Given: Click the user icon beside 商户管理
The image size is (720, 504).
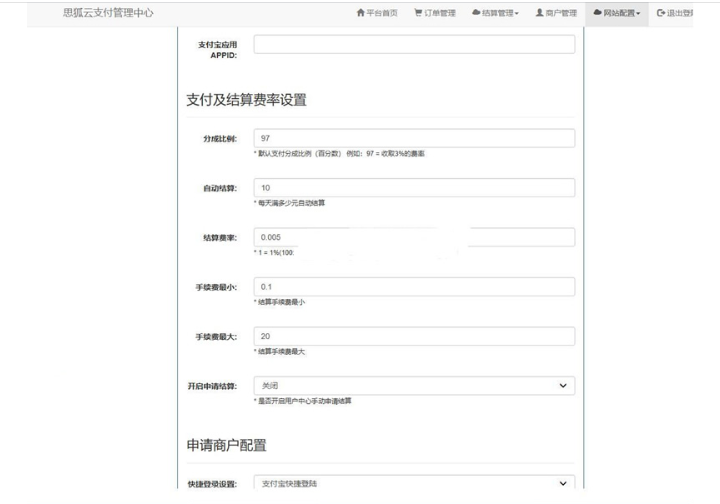Looking at the screenshot, I should click(540, 13).
